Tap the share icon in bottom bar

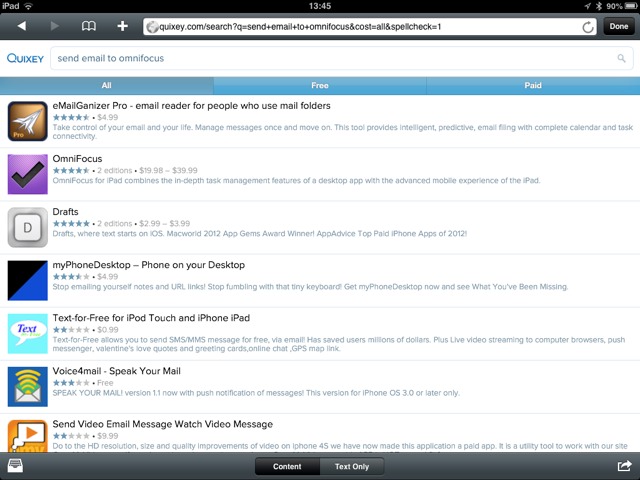pyautogui.click(x=624, y=466)
